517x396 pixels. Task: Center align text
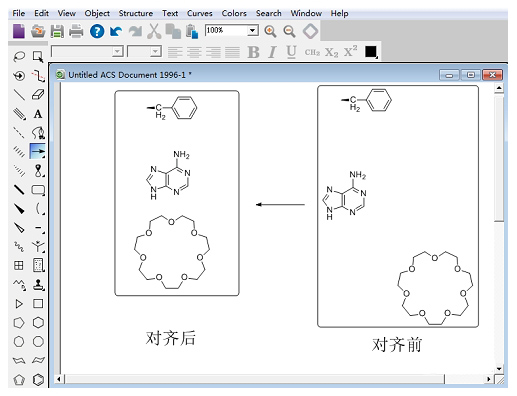(x=194, y=52)
